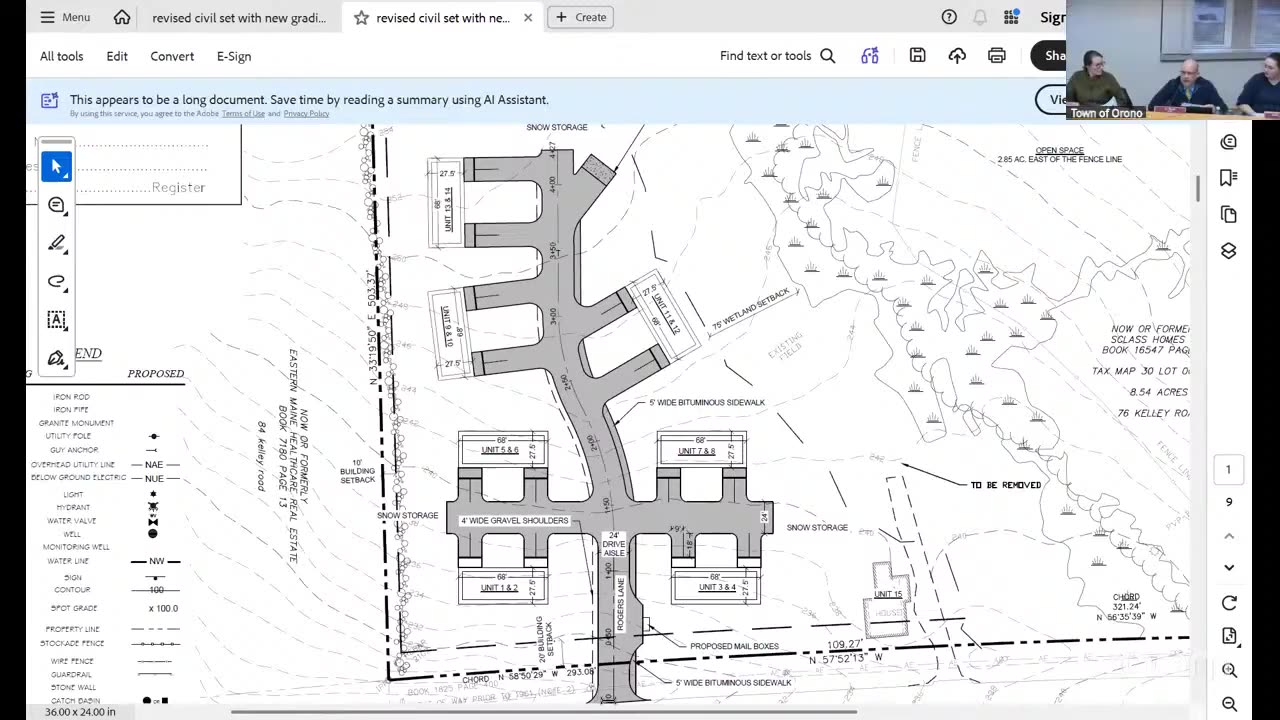Image resolution: width=1280 pixels, height=720 pixels.
Task: Zoom in with the magnifier plus
Action: click(1229, 670)
